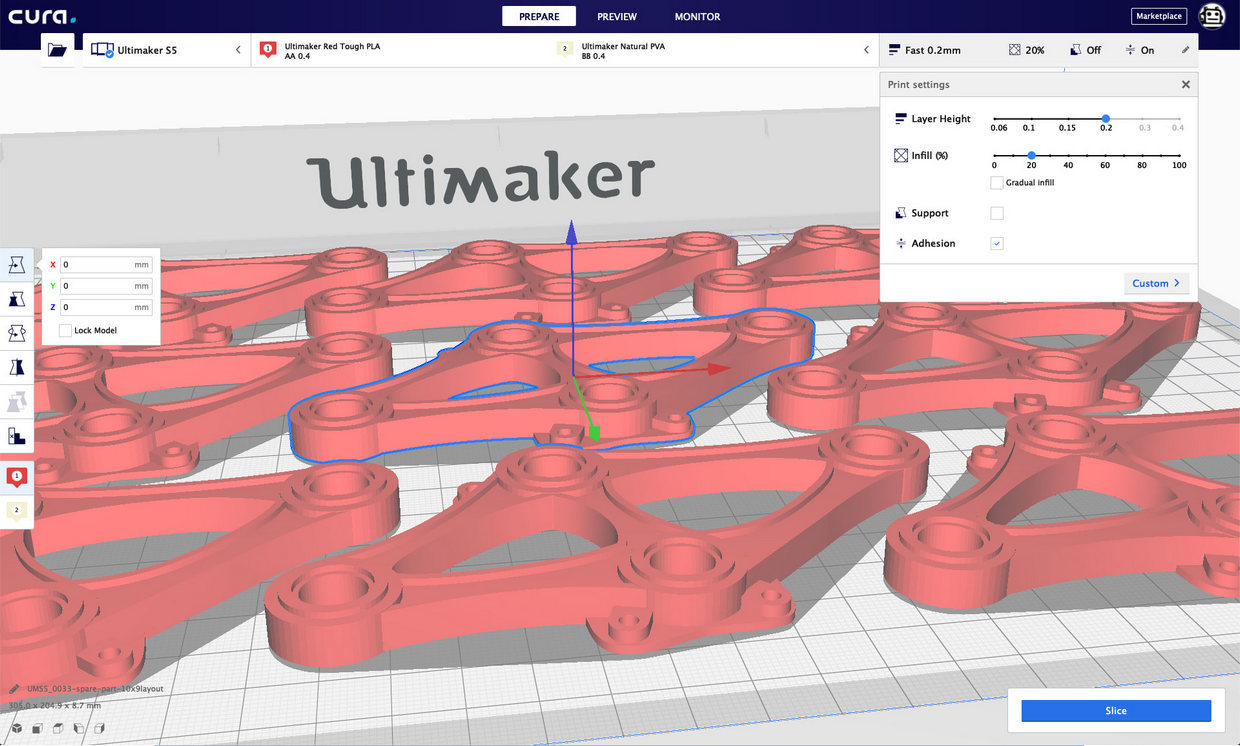This screenshot has height=746, width=1240.
Task: Switch to the MONITOR stage
Action: pyautogui.click(x=697, y=16)
